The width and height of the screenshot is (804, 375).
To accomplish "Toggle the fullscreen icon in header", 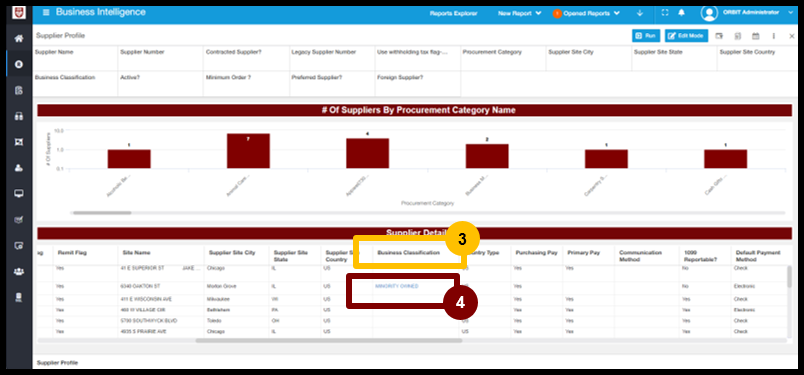I will pyautogui.click(x=665, y=13).
